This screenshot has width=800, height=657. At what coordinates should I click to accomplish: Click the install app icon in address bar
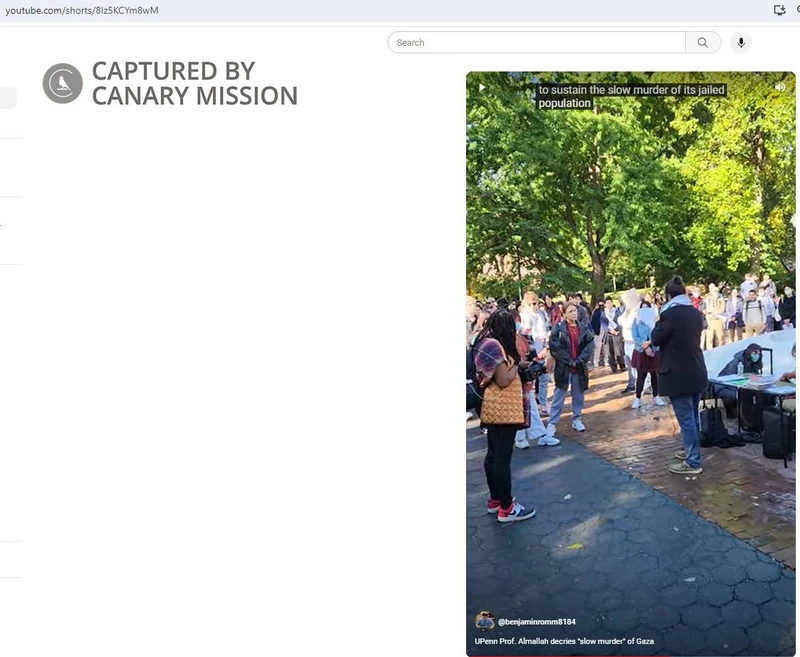coord(779,10)
